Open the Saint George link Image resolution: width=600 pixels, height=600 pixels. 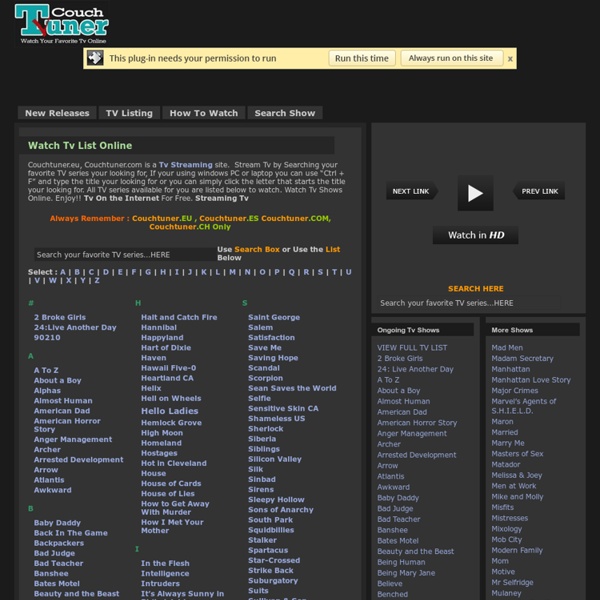point(274,317)
